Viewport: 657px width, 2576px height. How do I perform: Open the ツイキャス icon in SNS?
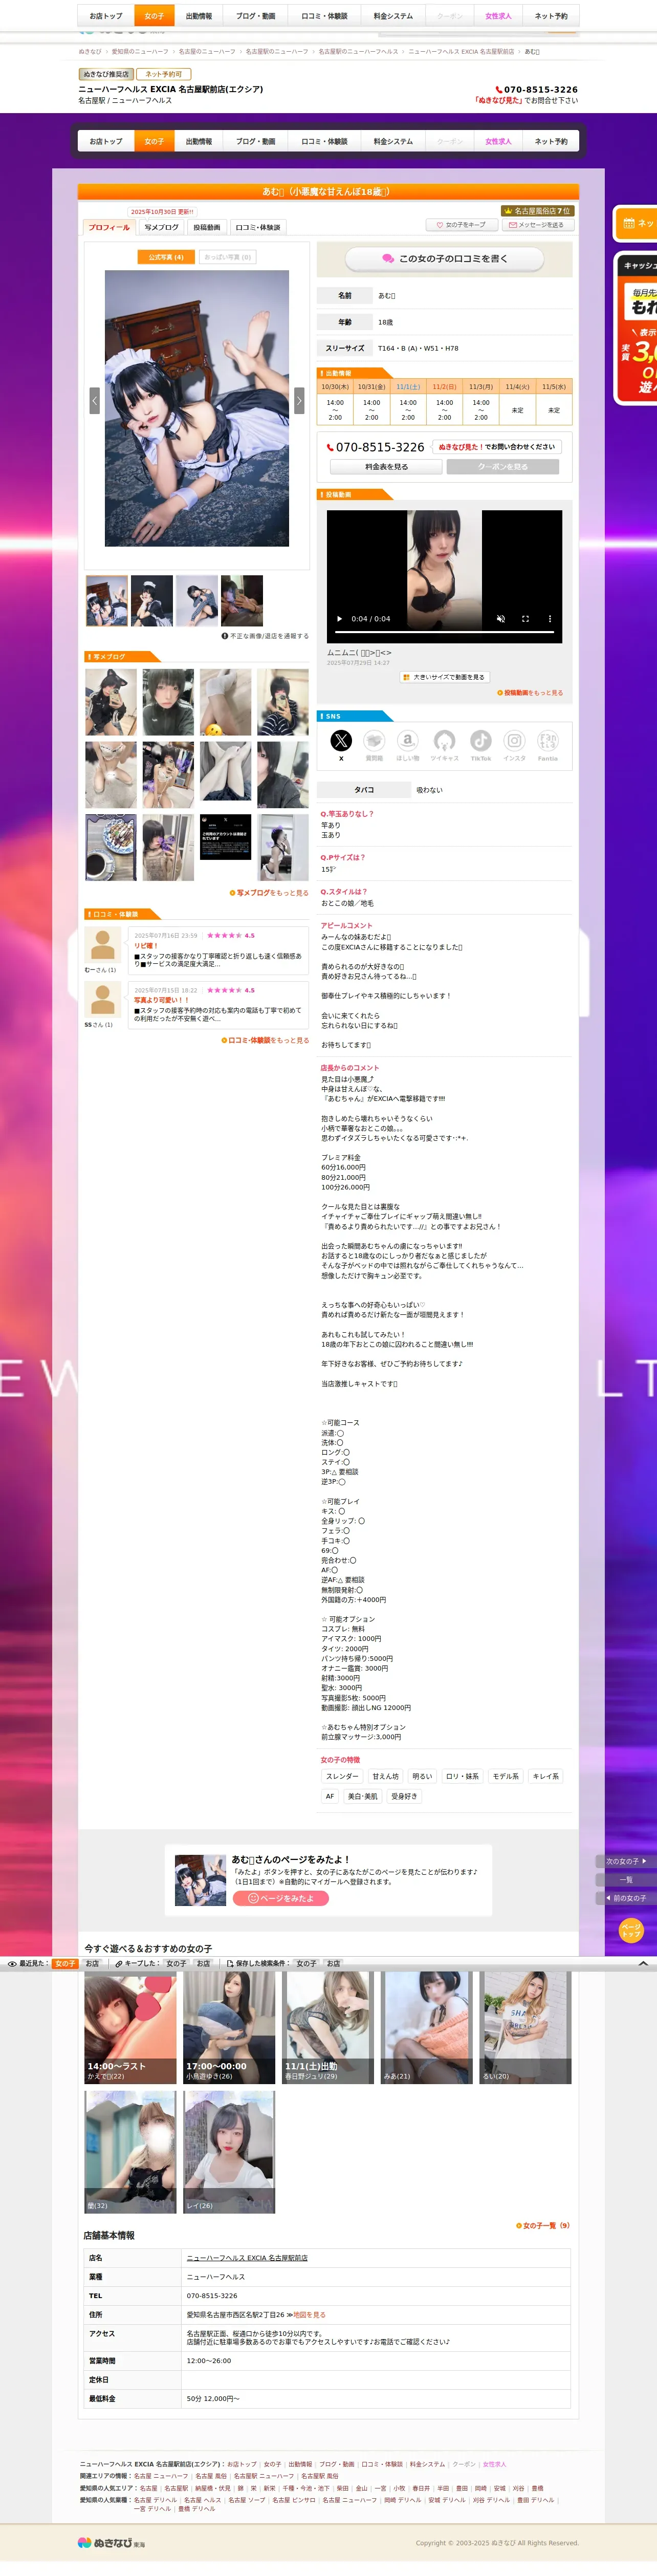coord(444,740)
